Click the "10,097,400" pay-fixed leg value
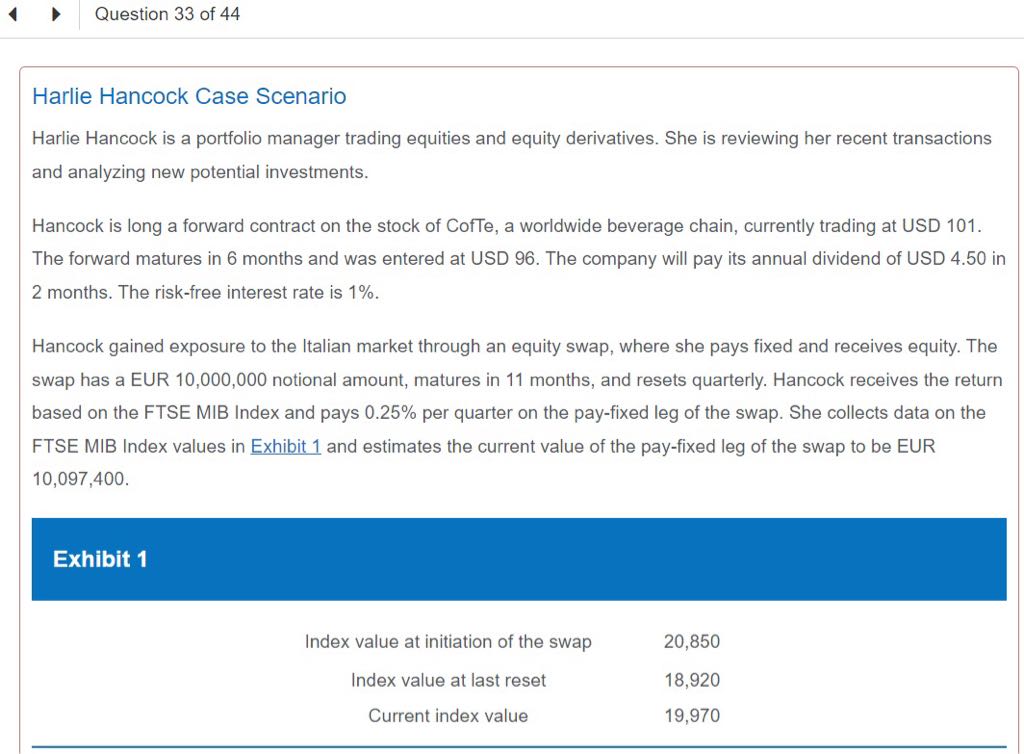 80,479
